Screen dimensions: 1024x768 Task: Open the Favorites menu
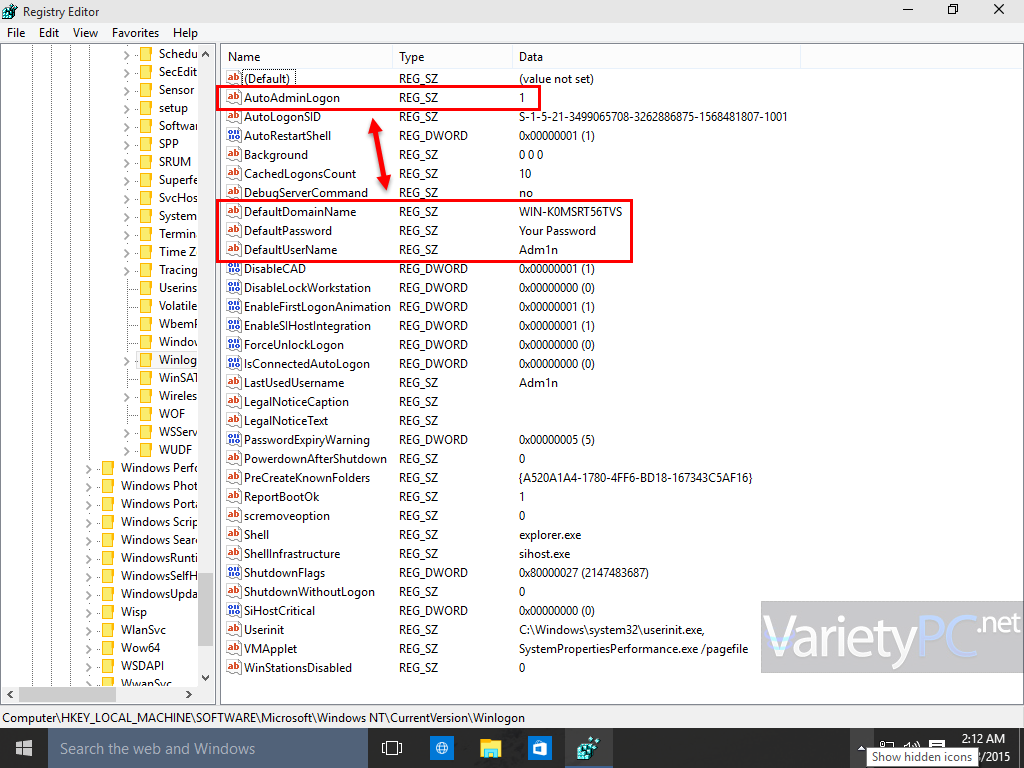coord(135,32)
